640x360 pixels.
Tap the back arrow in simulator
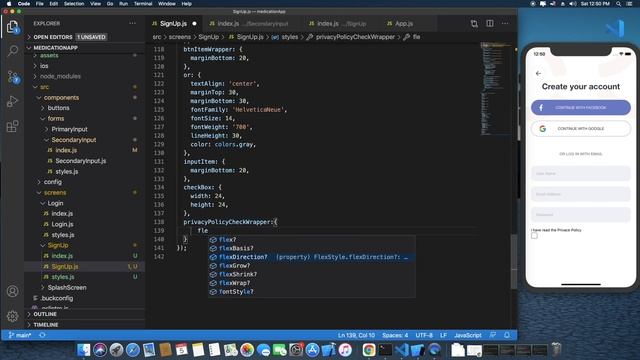pyautogui.click(x=538, y=73)
